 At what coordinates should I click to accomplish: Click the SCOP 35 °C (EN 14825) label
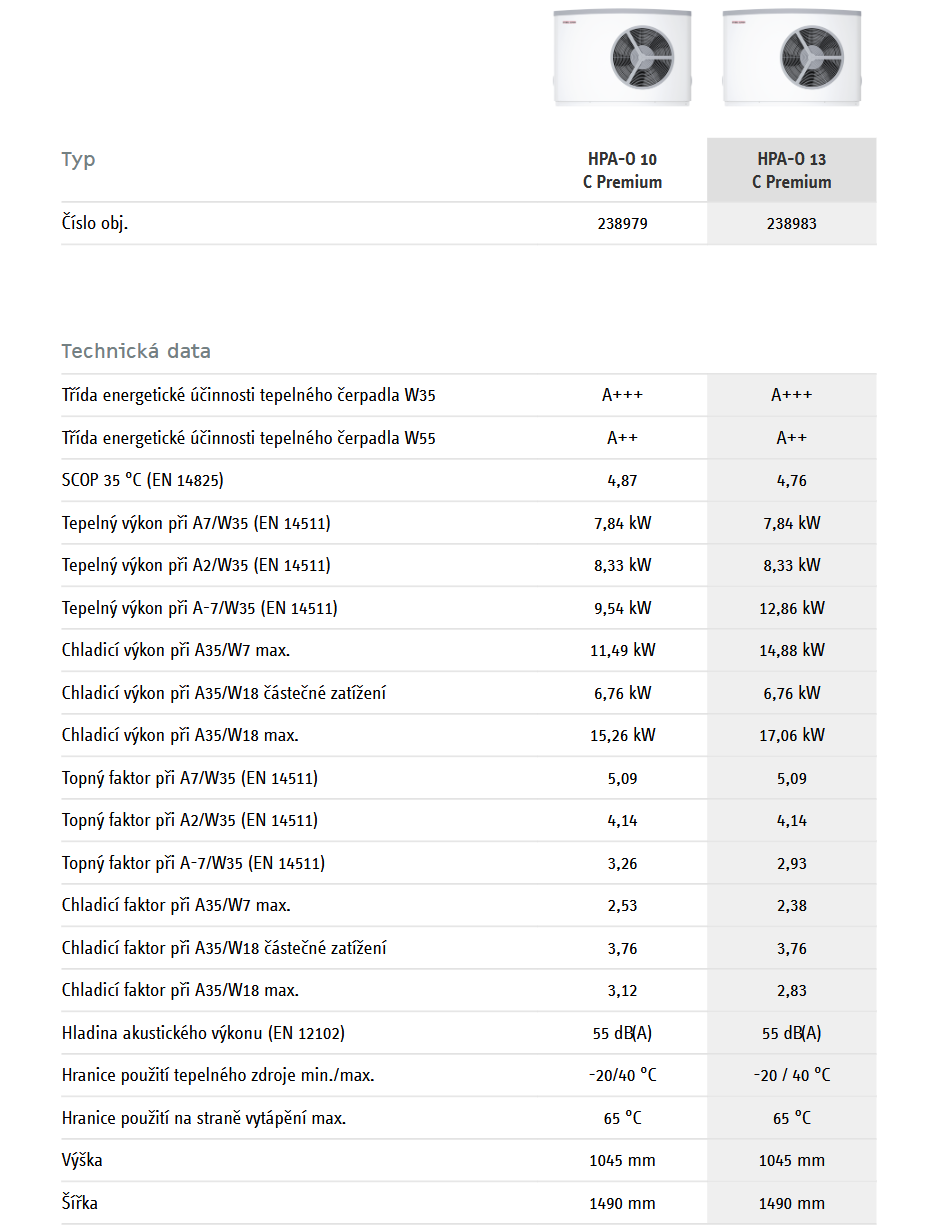[142, 481]
